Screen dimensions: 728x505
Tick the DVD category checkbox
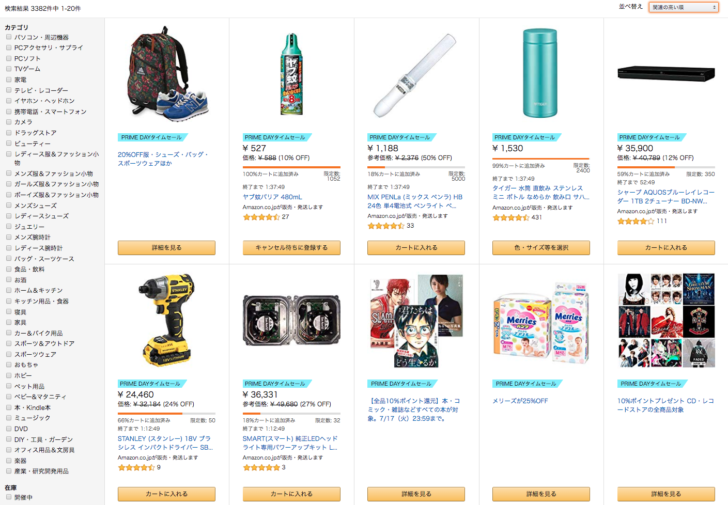(x=8, y=428)
